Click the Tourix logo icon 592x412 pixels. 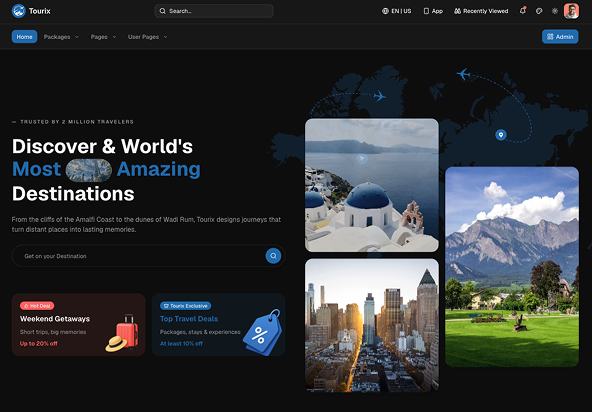point(18,11)
